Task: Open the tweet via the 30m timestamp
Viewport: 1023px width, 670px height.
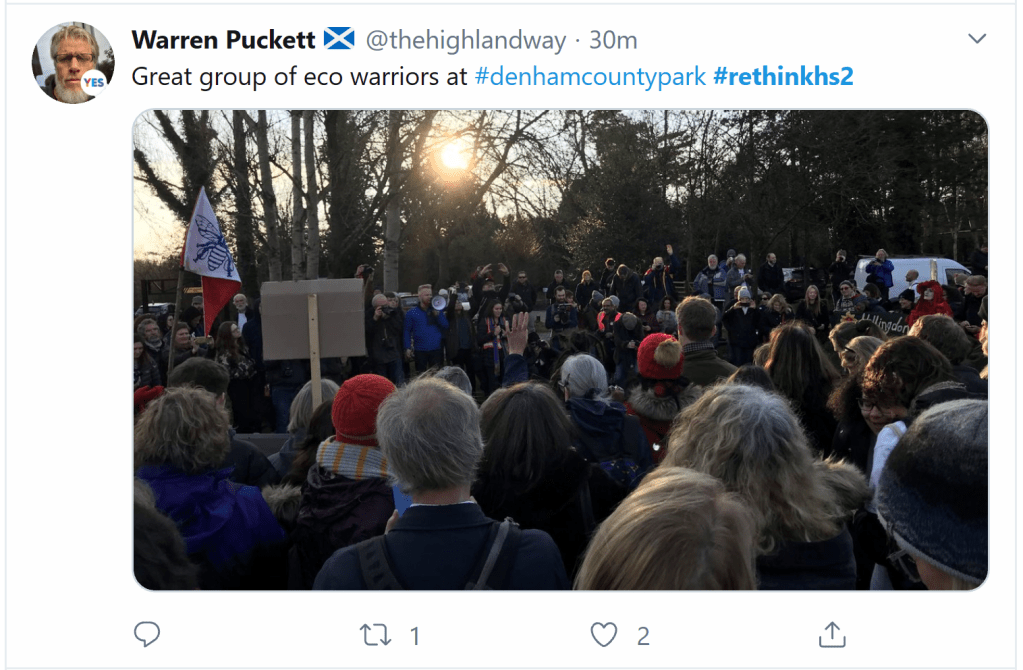Action: [613, 40]
